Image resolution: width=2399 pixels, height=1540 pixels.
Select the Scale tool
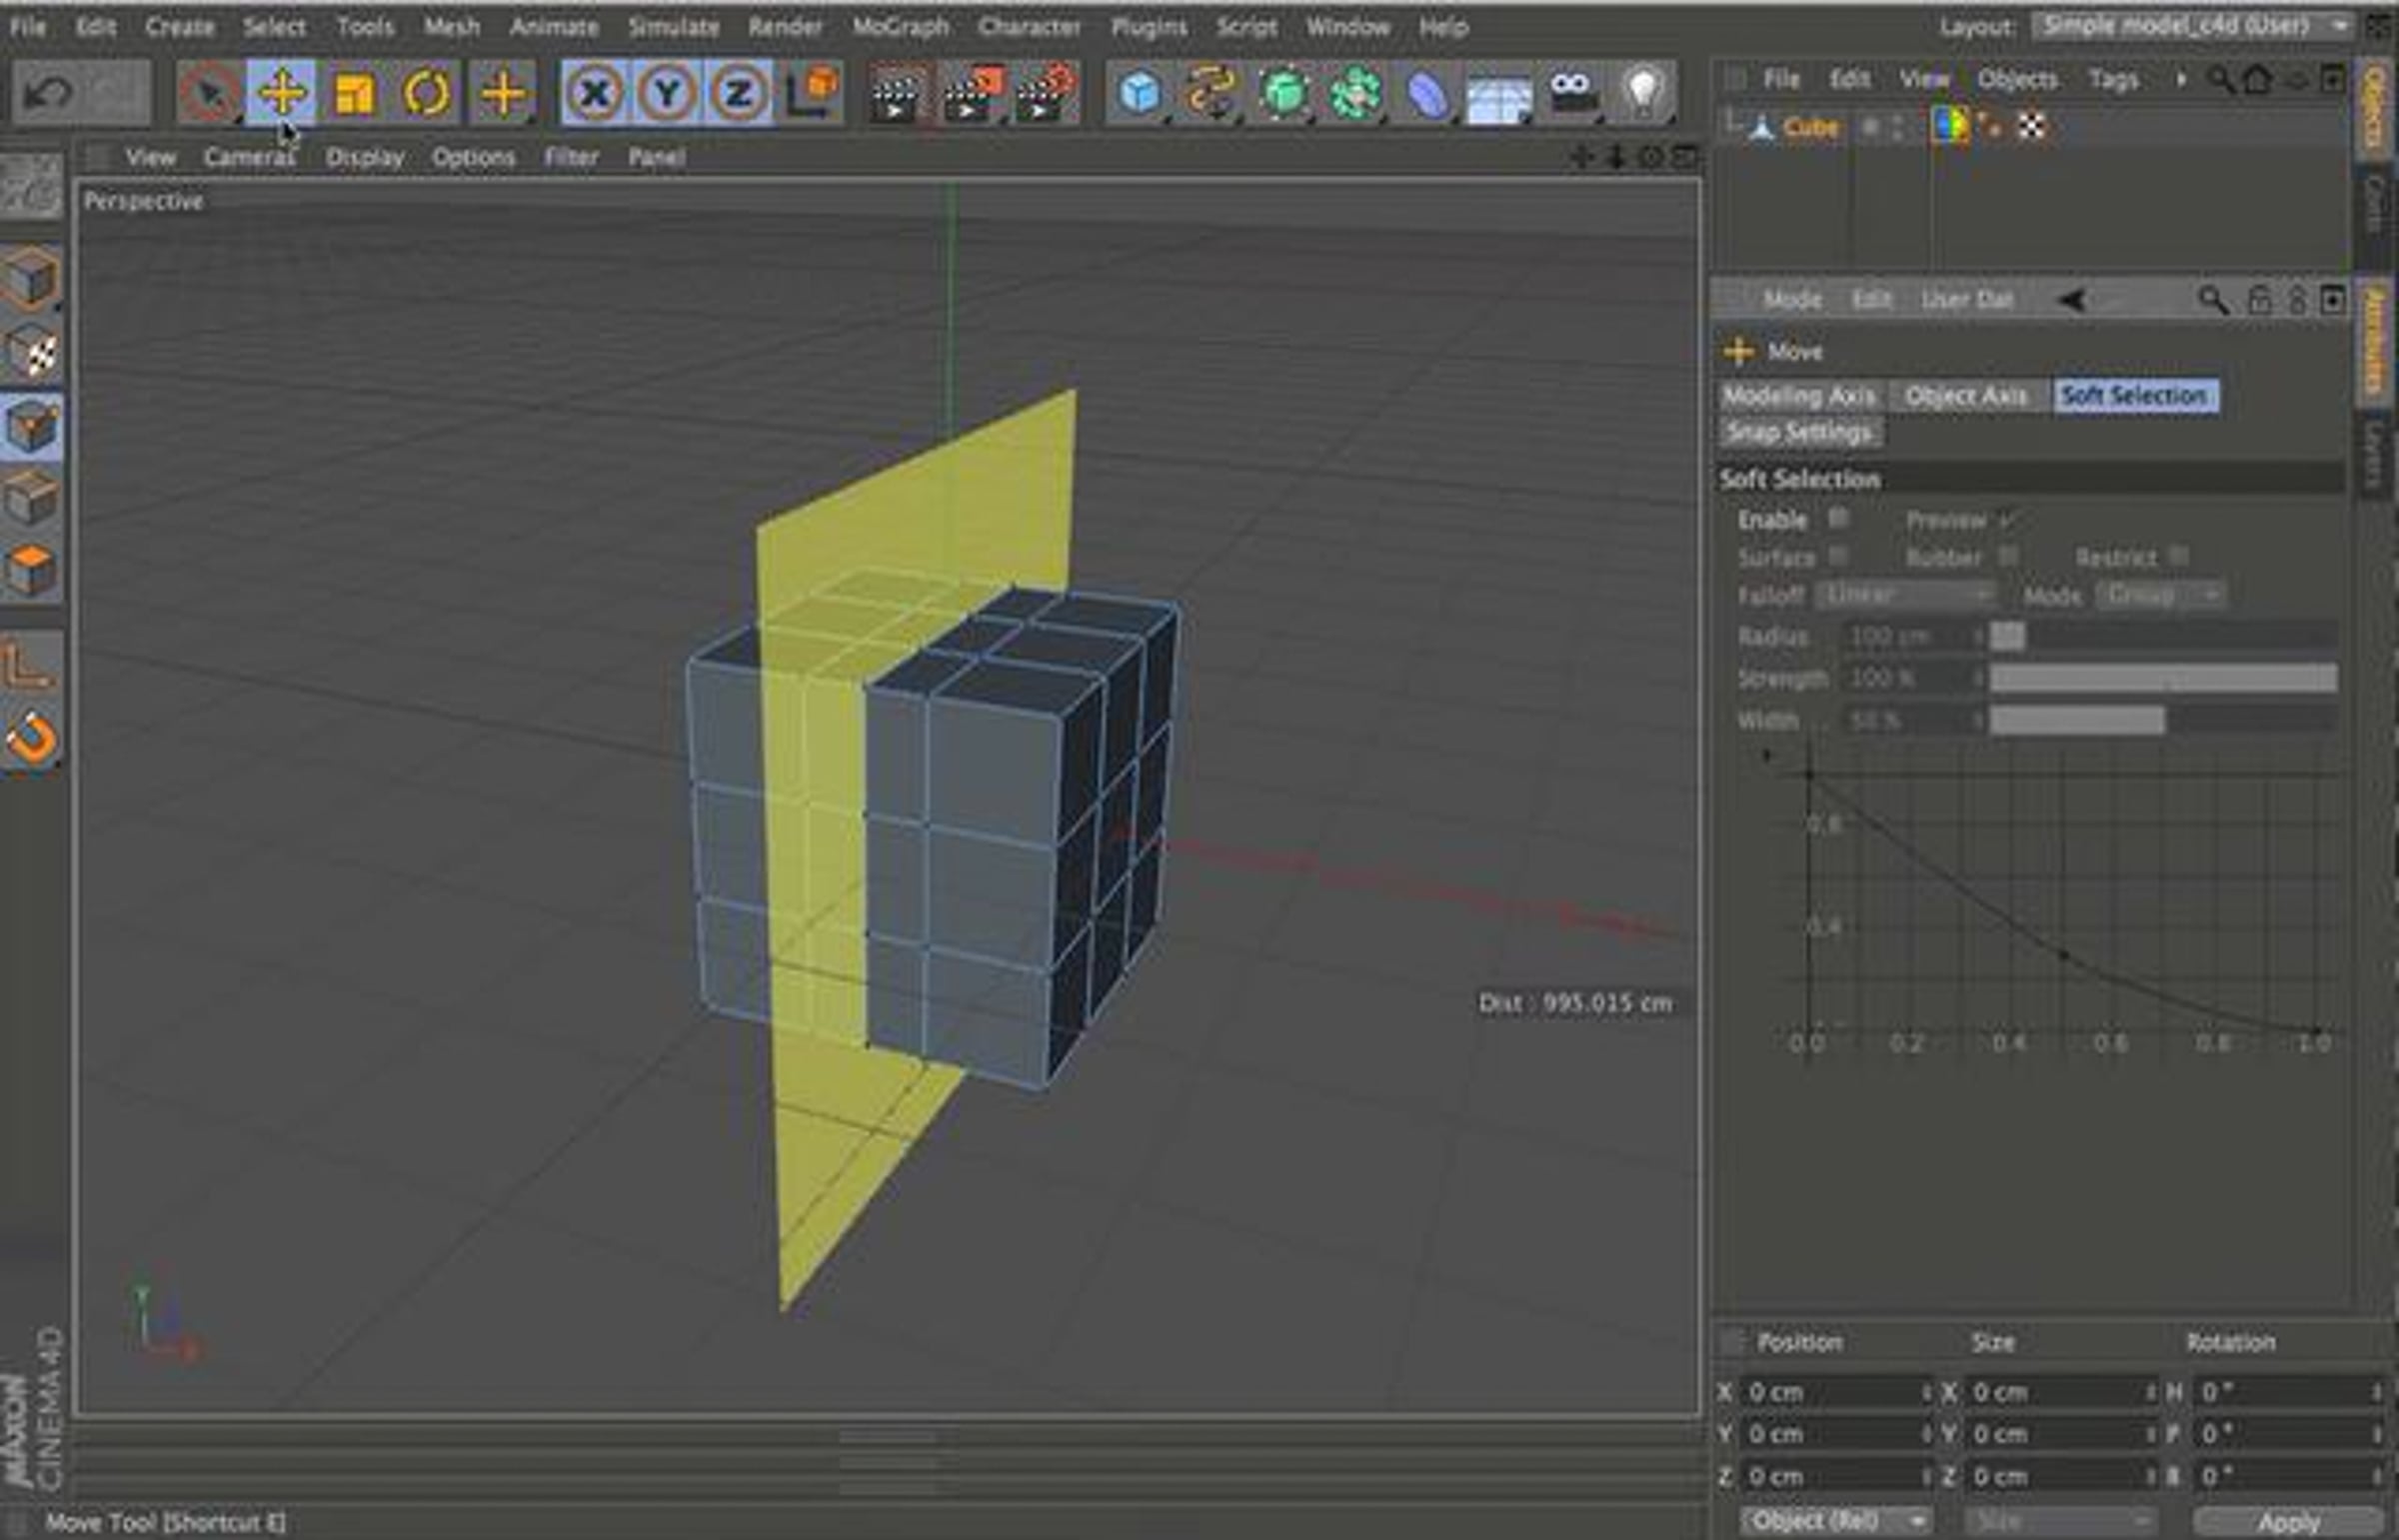(354, 93)
